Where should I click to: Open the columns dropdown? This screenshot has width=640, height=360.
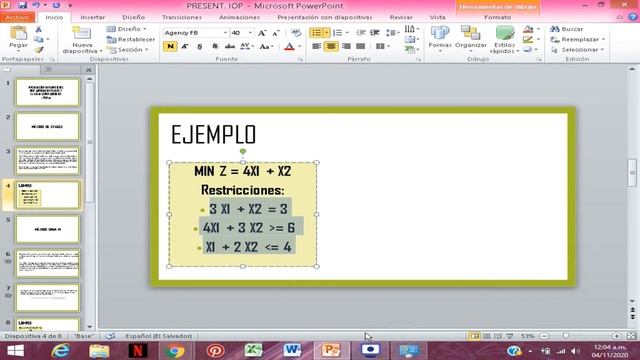point(382,47)
